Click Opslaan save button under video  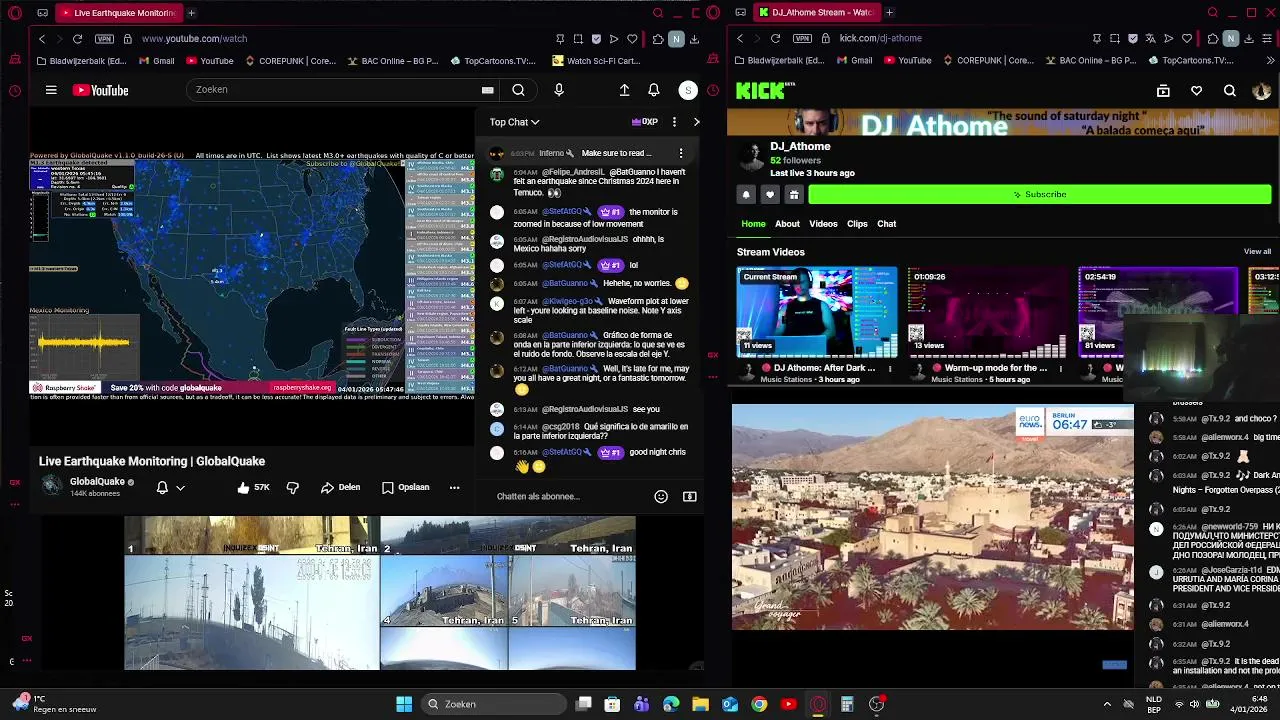405,487
